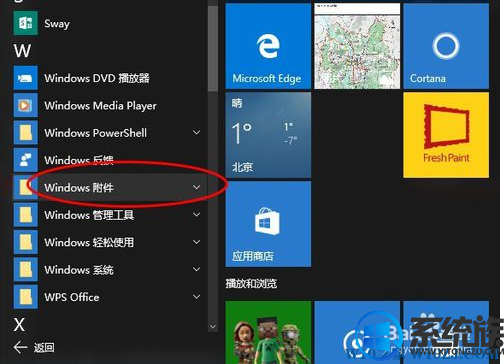Click the 播放和浏览 group heading
Screen dimensions: 504x364
[x=251, y=284]
